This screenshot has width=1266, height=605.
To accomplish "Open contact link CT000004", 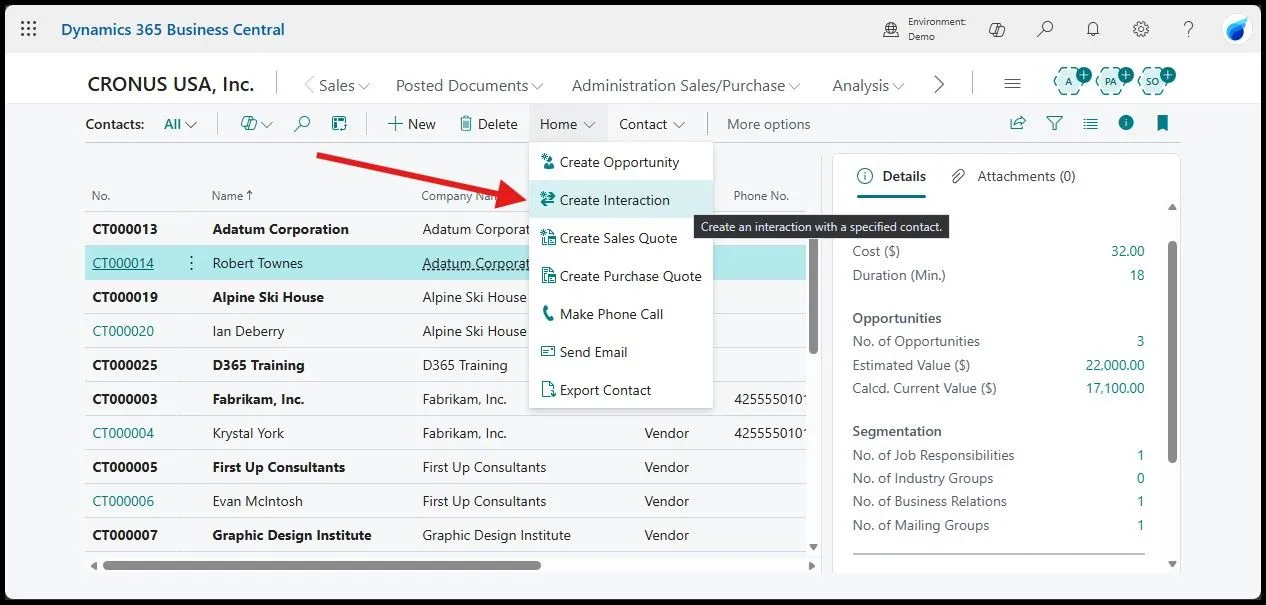I will pos(123,433).
